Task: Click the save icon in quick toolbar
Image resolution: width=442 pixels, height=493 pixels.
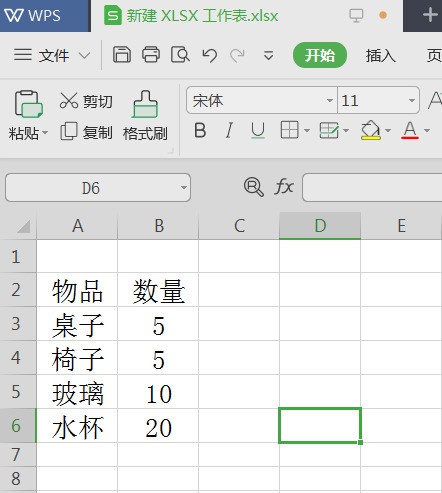Action: (x=122, y=55)
